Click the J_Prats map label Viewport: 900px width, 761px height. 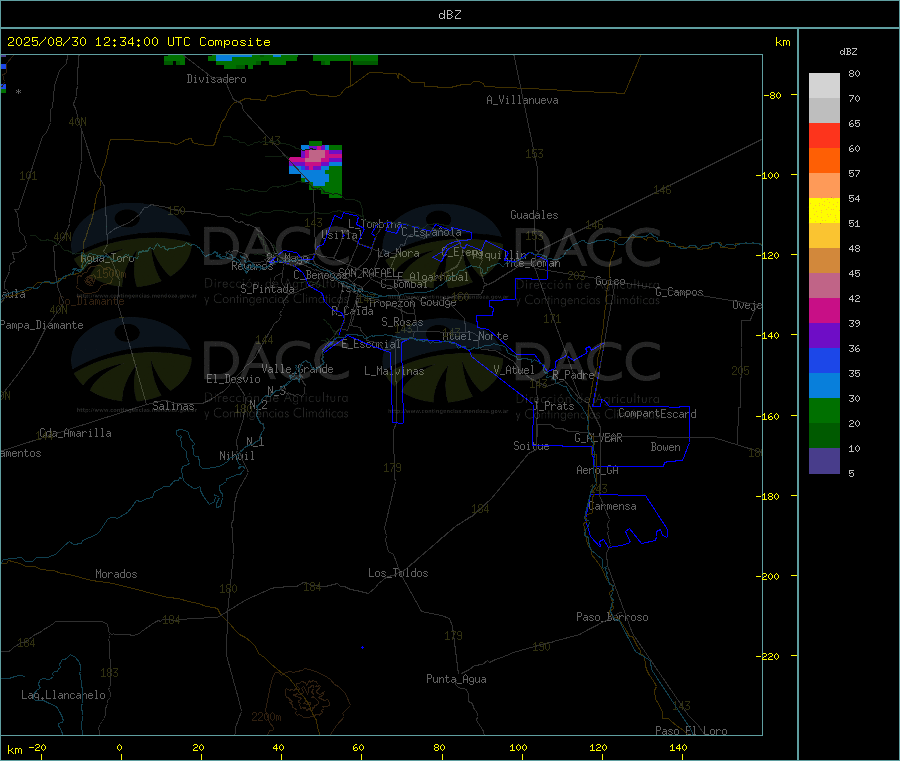(x=554, y=406)
